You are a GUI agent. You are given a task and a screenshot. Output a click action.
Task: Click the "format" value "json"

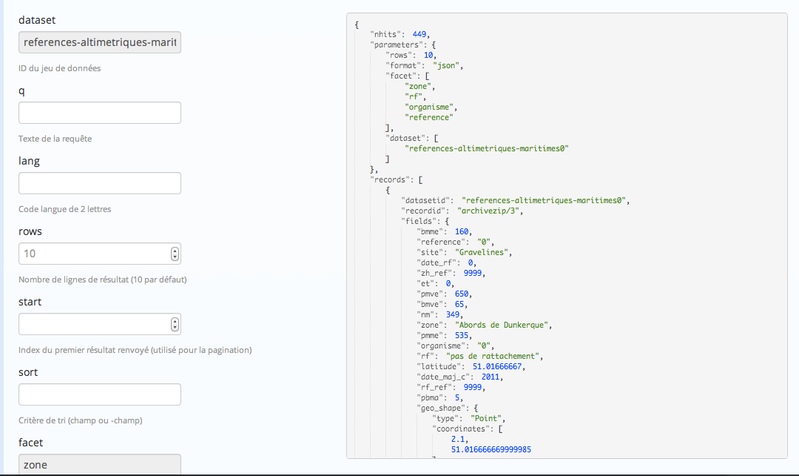coord(446,65)
